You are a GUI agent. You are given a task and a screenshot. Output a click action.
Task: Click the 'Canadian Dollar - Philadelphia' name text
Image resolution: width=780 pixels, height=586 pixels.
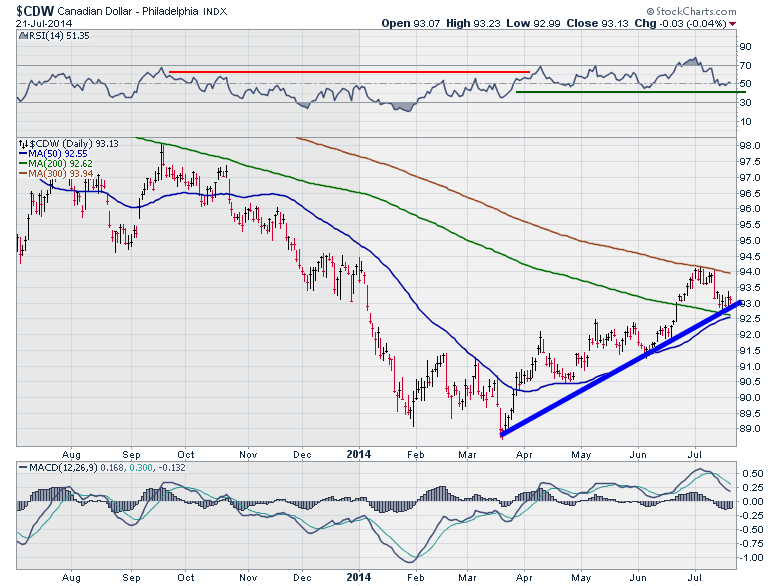click(x=128, y=11)
